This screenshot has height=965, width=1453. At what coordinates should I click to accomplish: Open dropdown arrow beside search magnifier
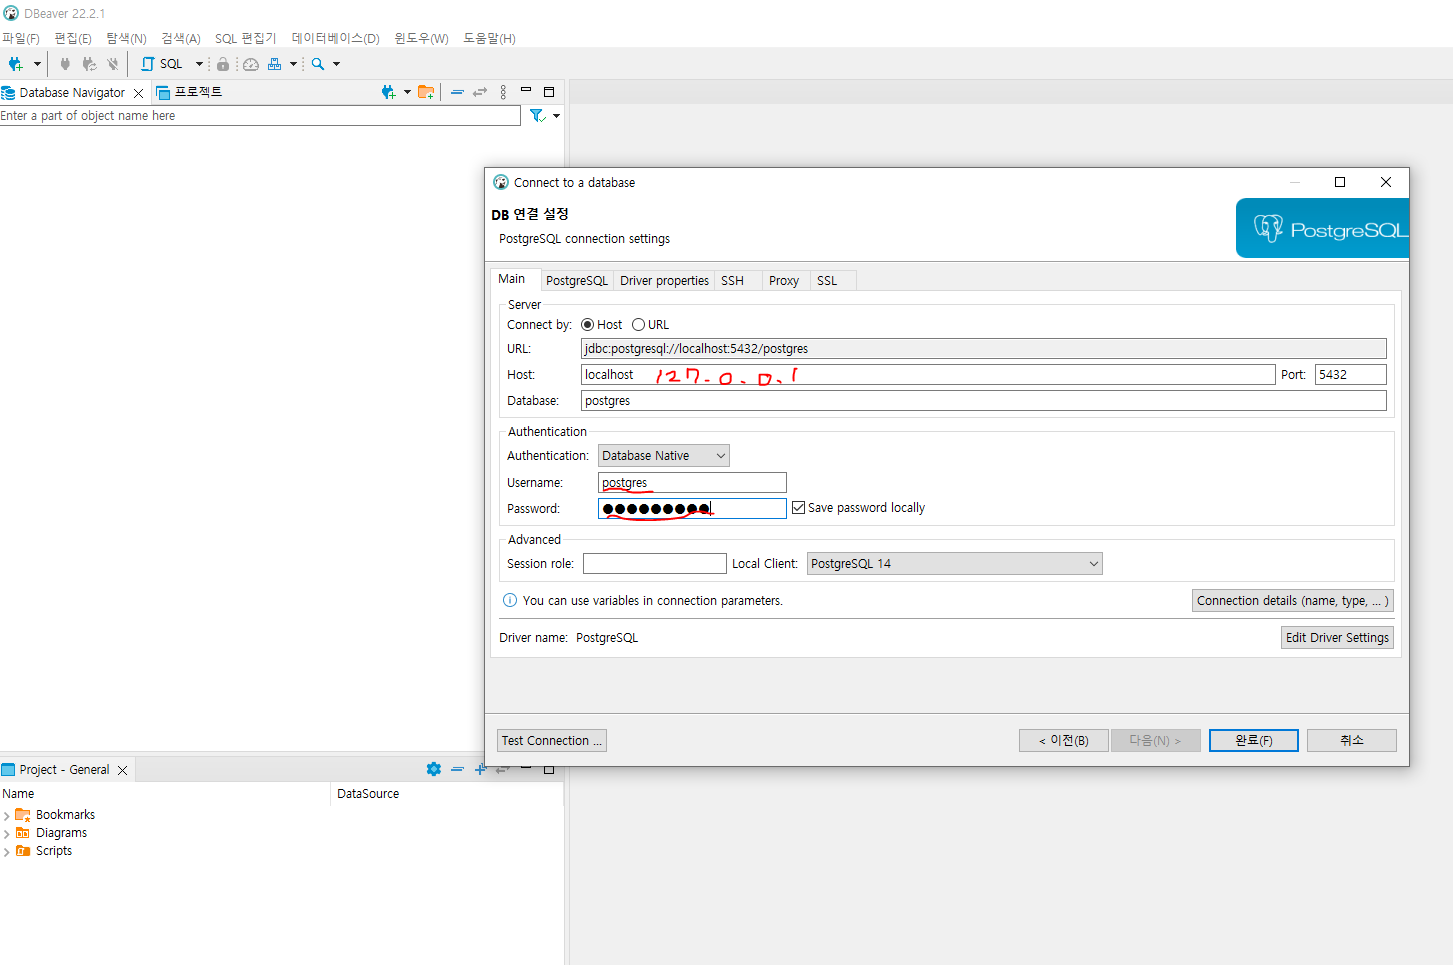336,64
